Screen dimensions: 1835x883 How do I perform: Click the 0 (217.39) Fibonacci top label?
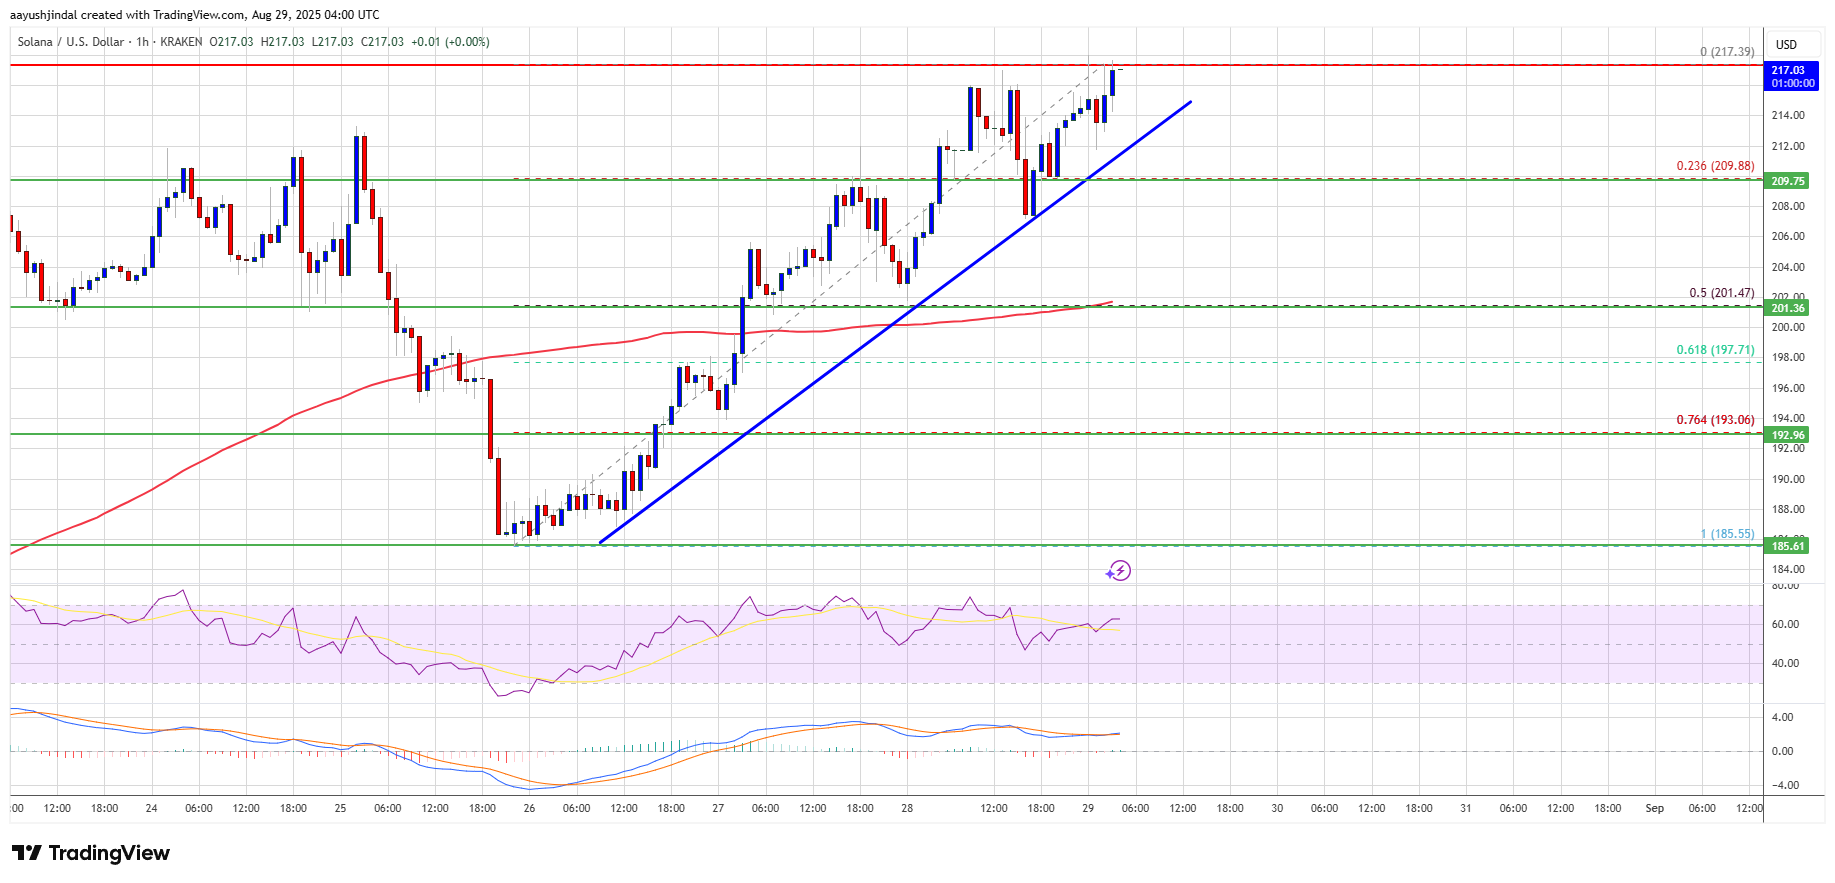point(1727,52)
